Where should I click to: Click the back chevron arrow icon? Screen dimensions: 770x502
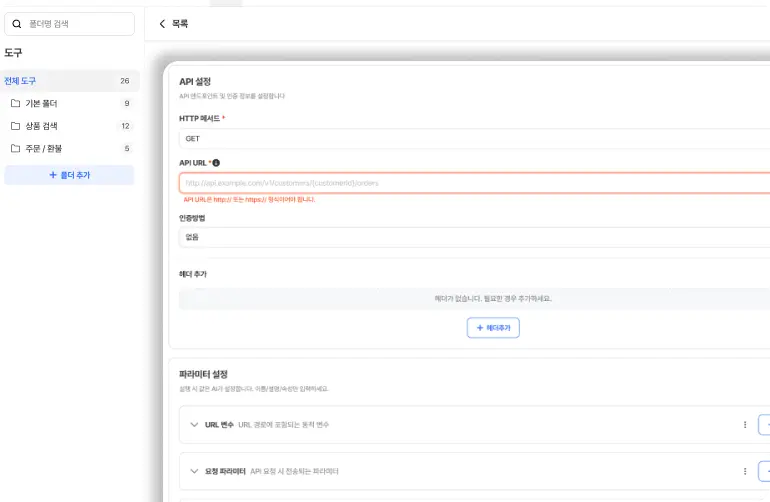(162, 24)
